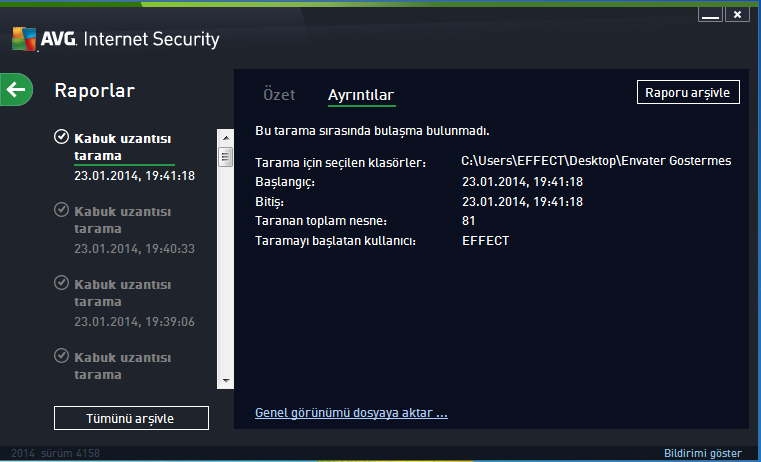Click the AVG logo icon
Screen dimensions: 761x462
24,39
